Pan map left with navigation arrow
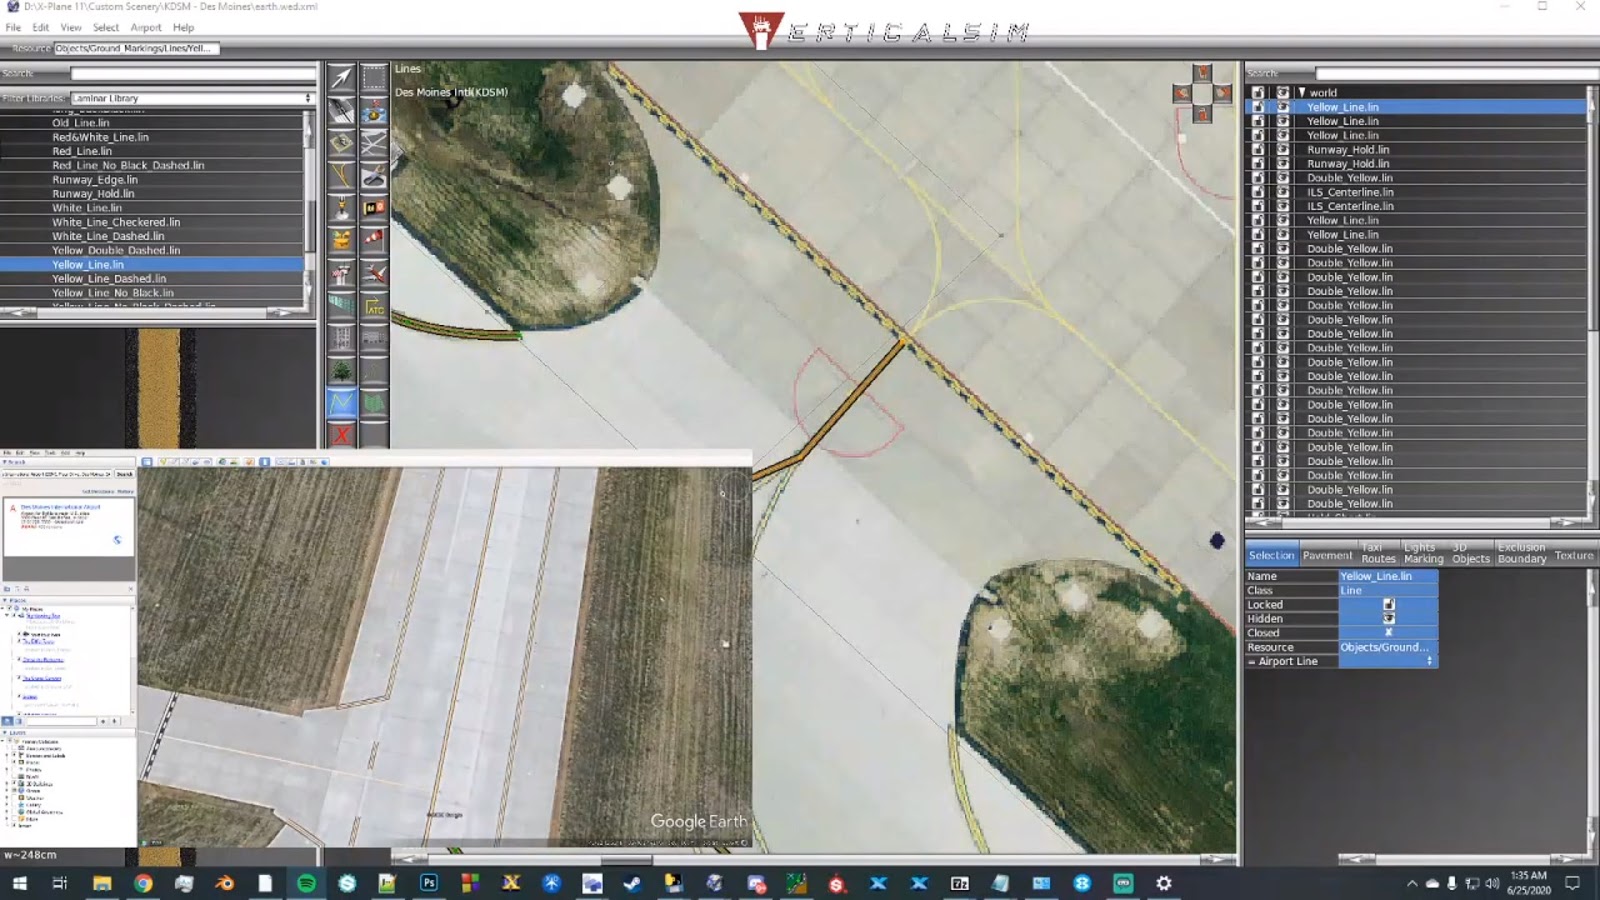The height and width of the screenshot is (900, 1600). point(1182,94)
